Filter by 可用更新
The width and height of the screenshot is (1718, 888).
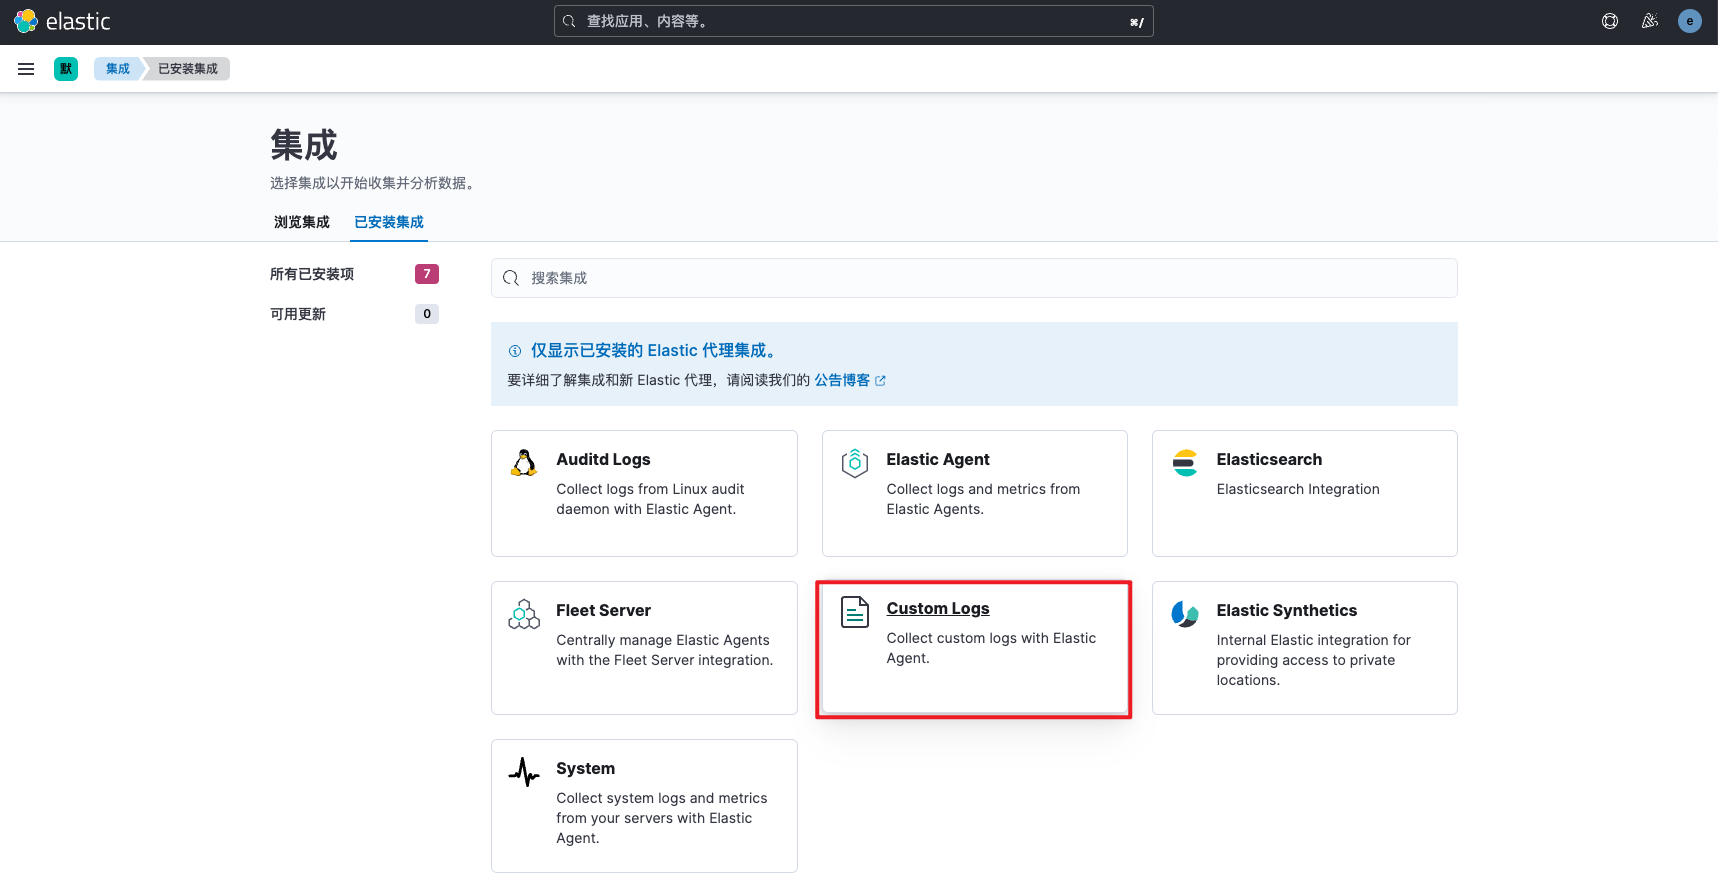298,314
